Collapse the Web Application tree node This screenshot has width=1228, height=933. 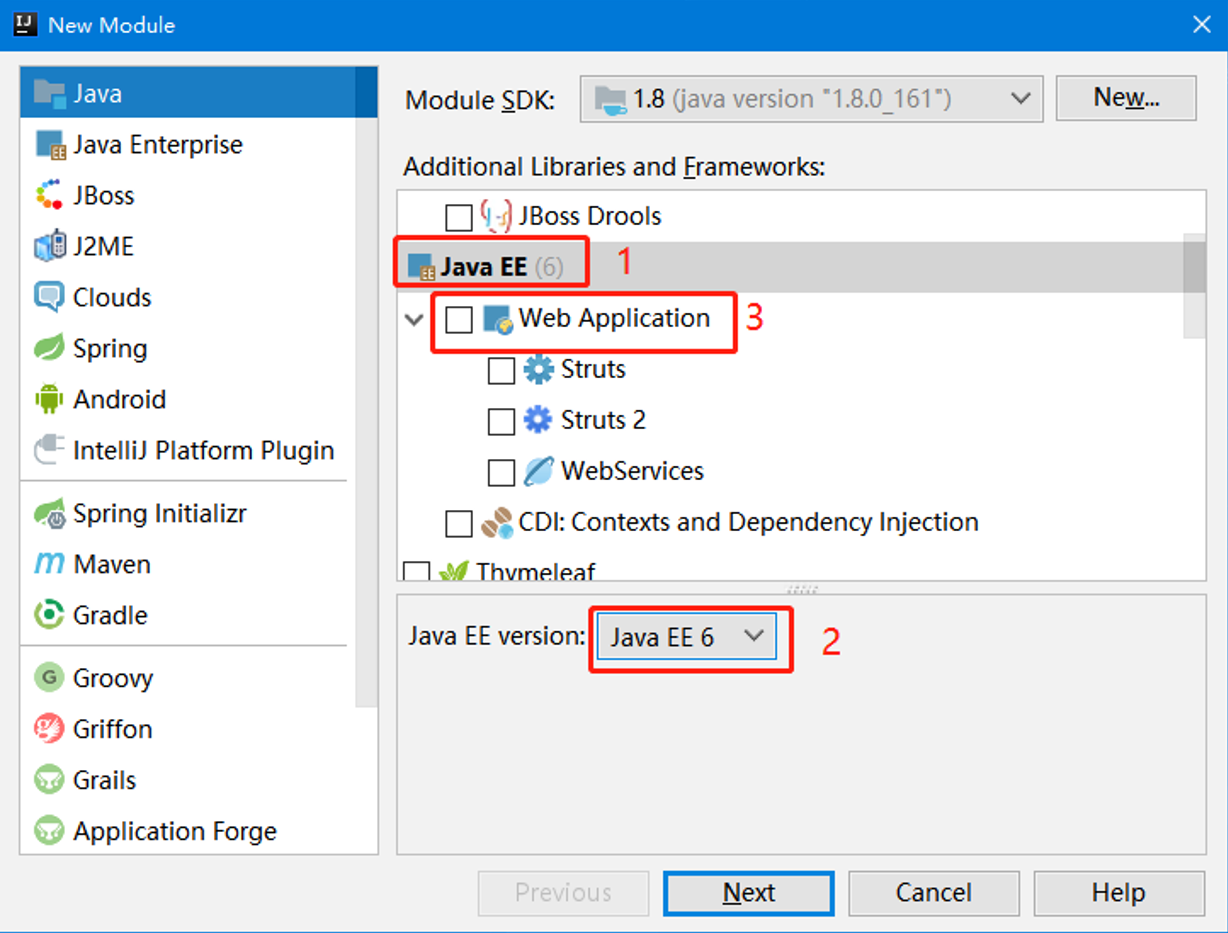coord(414,320)
